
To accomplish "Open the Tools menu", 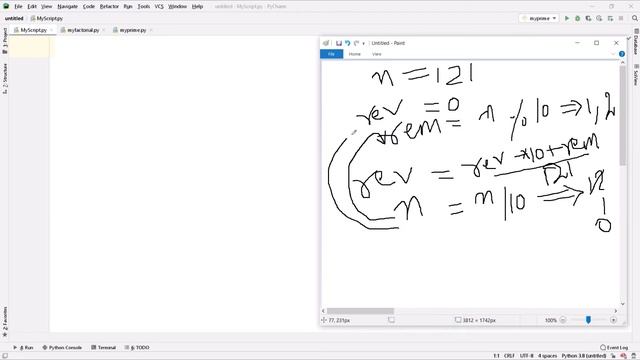I will coord(144,7).
